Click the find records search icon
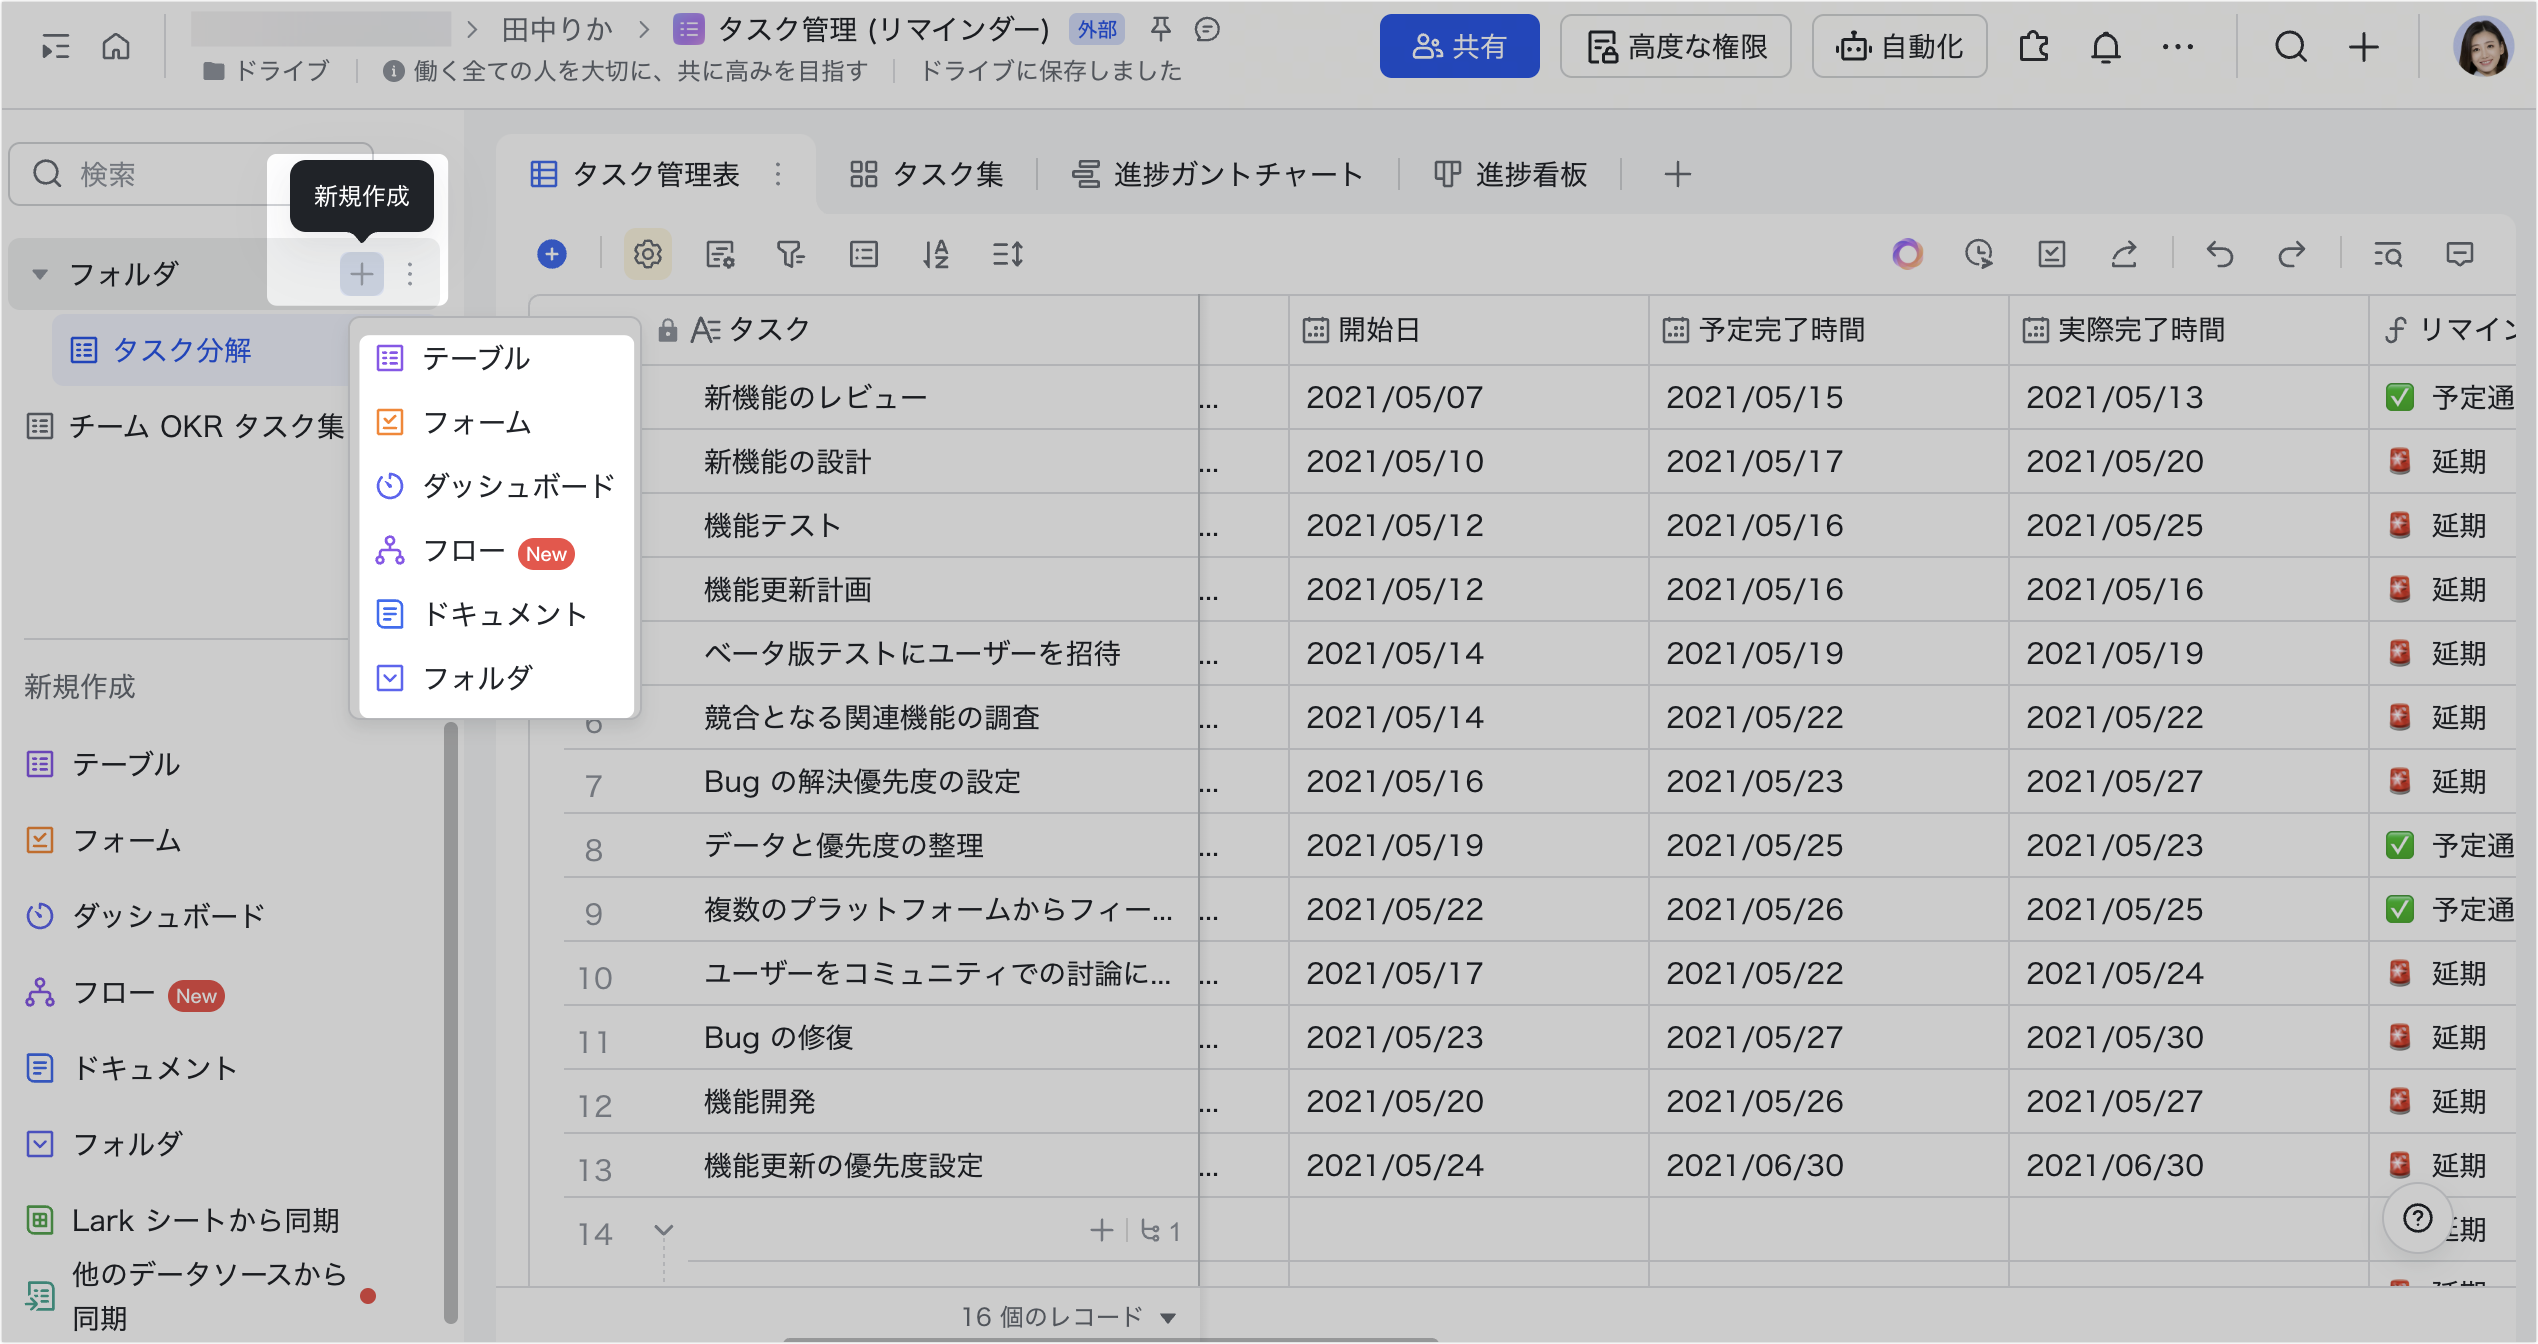 [x=2388, y=254]
